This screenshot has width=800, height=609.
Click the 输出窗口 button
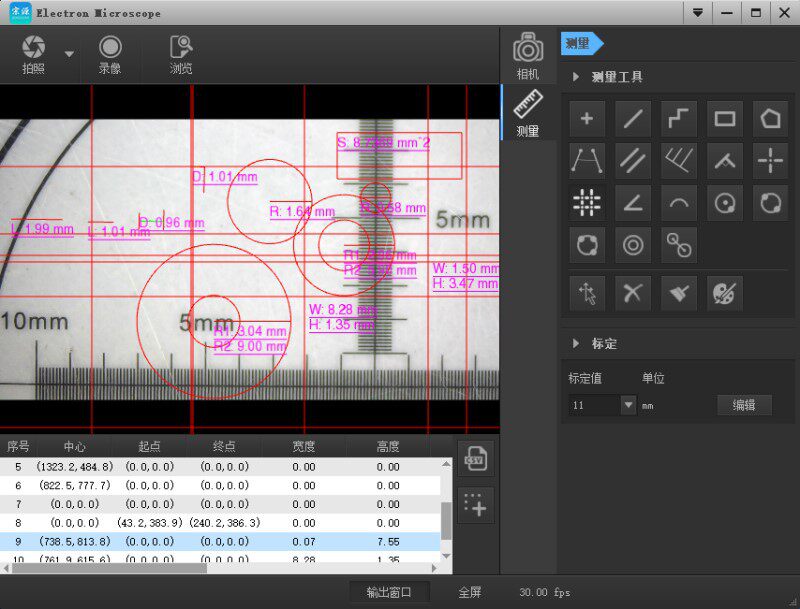click(389, 592)
